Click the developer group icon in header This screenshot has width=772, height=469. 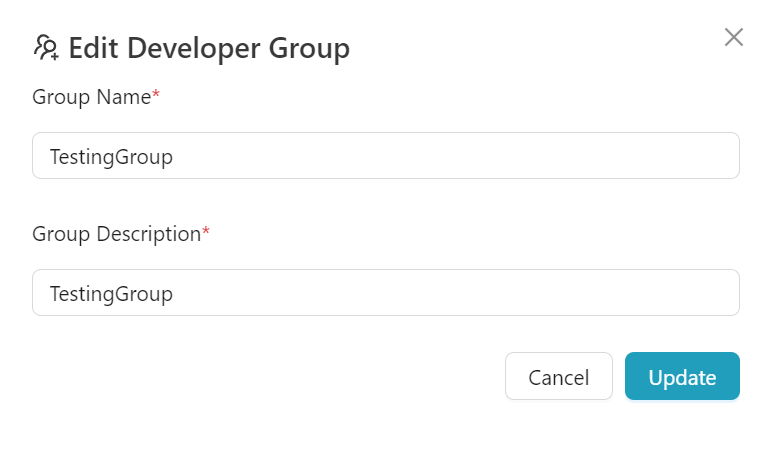46,47
